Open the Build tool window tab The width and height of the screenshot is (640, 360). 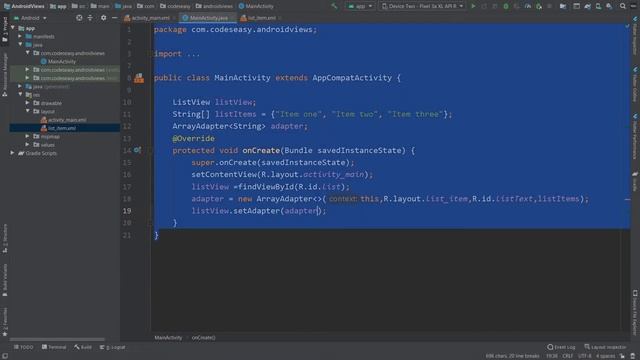pyautogui.click(x=83, y=347)
